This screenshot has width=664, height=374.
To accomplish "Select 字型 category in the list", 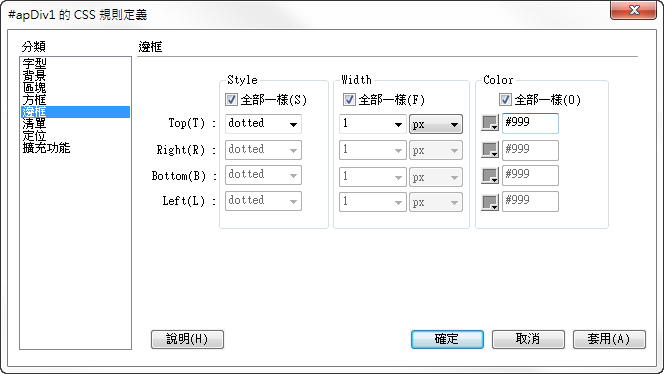I will pyautogui.click(x=34, y=64).
